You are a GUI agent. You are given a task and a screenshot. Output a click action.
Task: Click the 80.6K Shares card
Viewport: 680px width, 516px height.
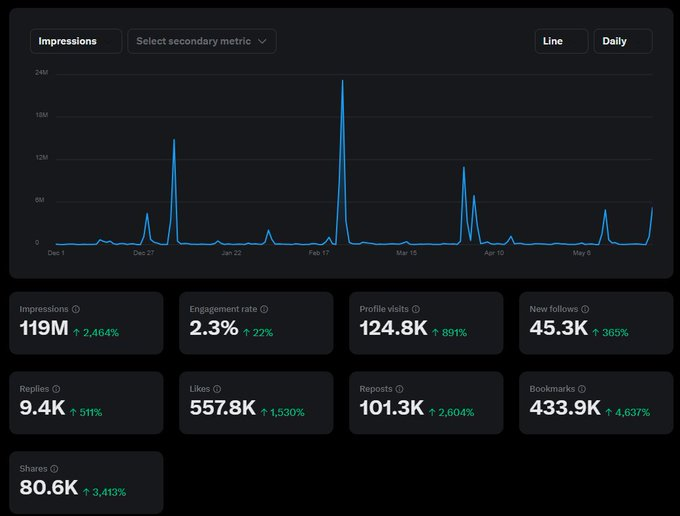pos(86,482)
